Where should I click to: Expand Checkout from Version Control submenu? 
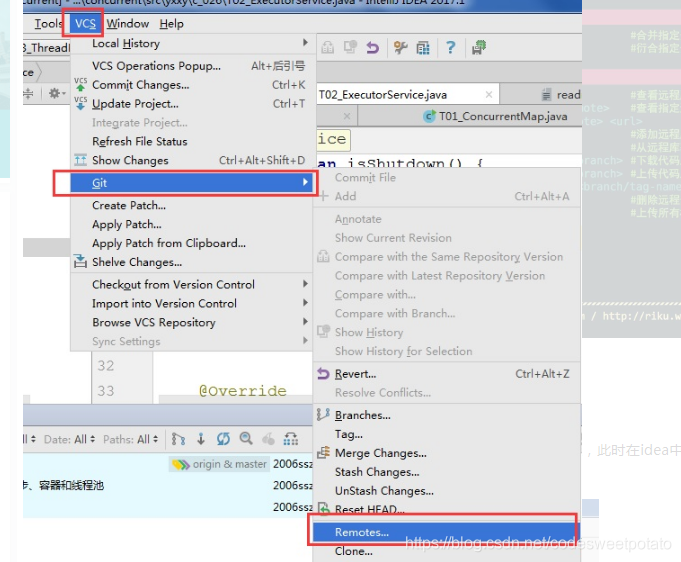tap(191, 284)
